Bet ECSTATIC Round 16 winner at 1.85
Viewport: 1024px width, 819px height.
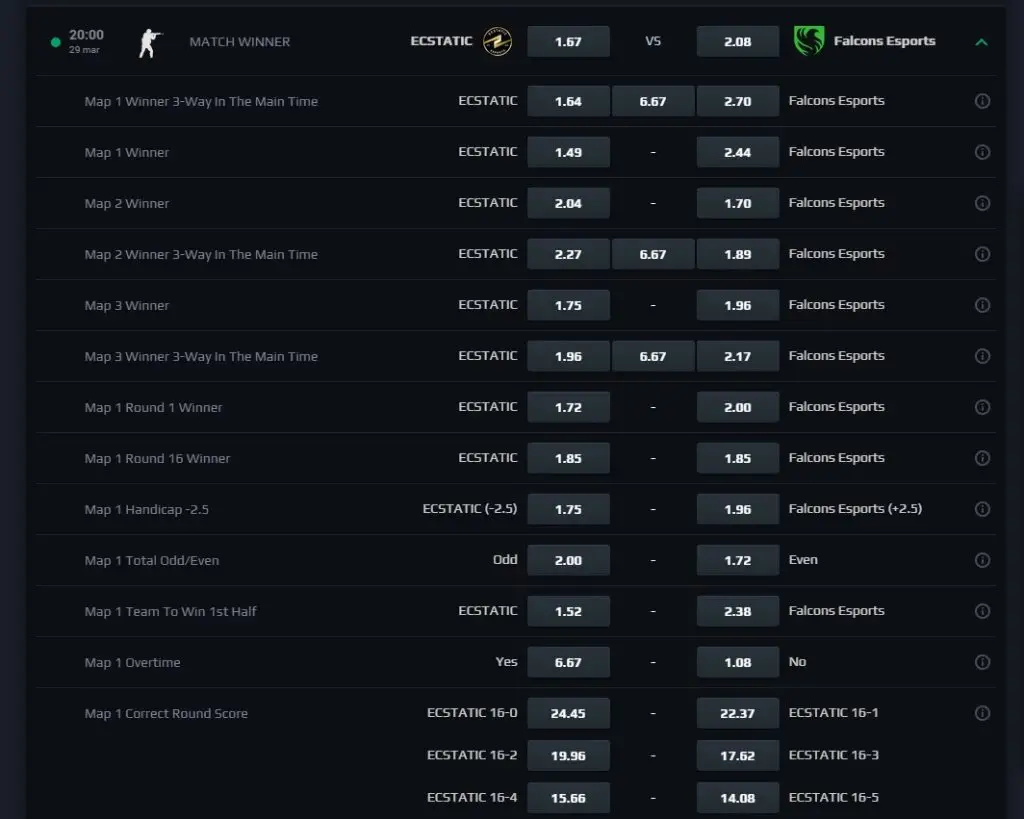click(568, 458)
